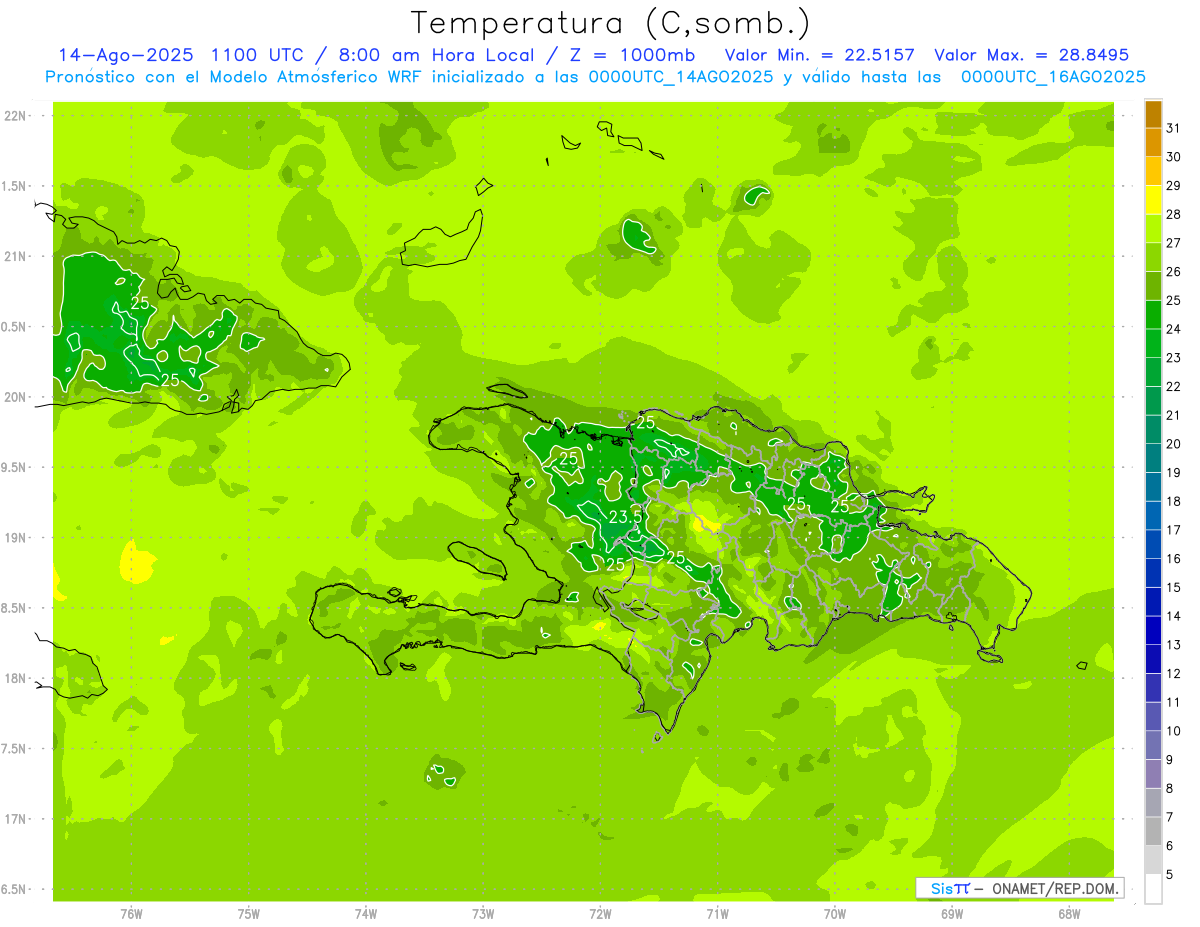
Task: Pick the teal swatch between 20 and 21
Action: pos(1153,430)
